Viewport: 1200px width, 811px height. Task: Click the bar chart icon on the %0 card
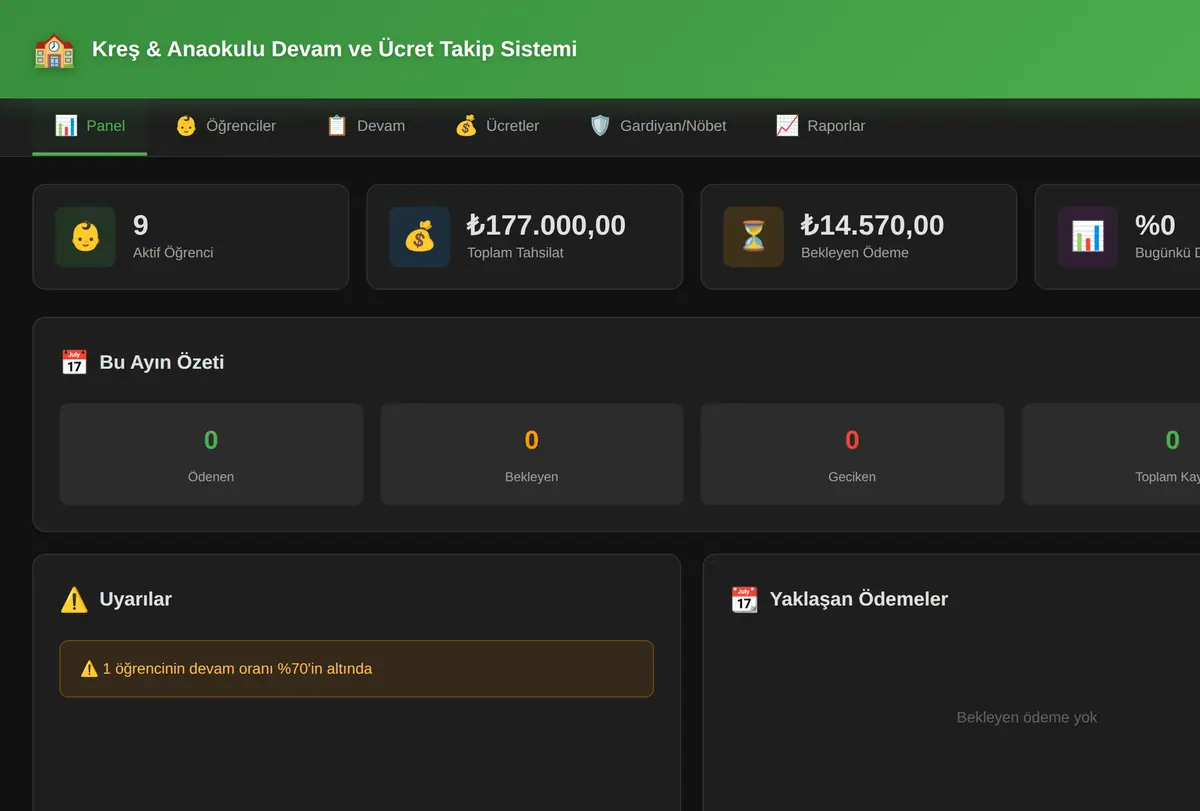pyautogui.click(x=1088, y=237)
